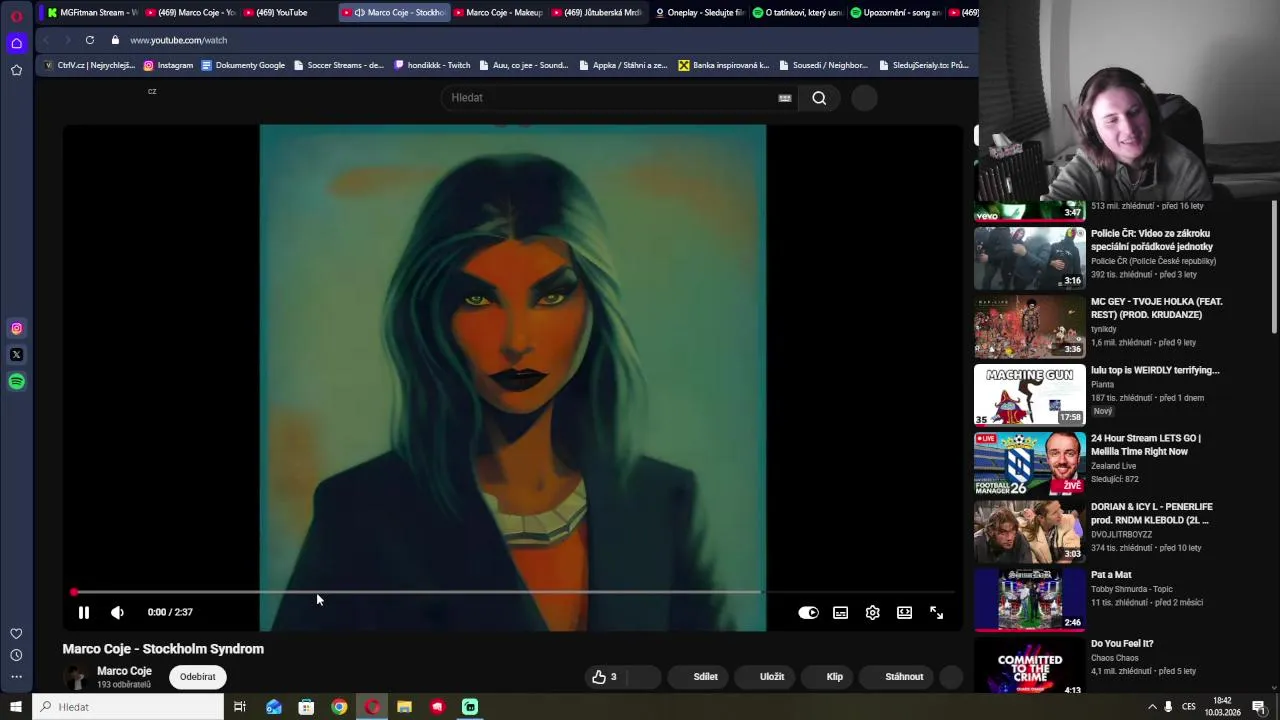This screenshot has width=1280, height=720.
Task: Pause the YouTube video
Action: [84, 612]
